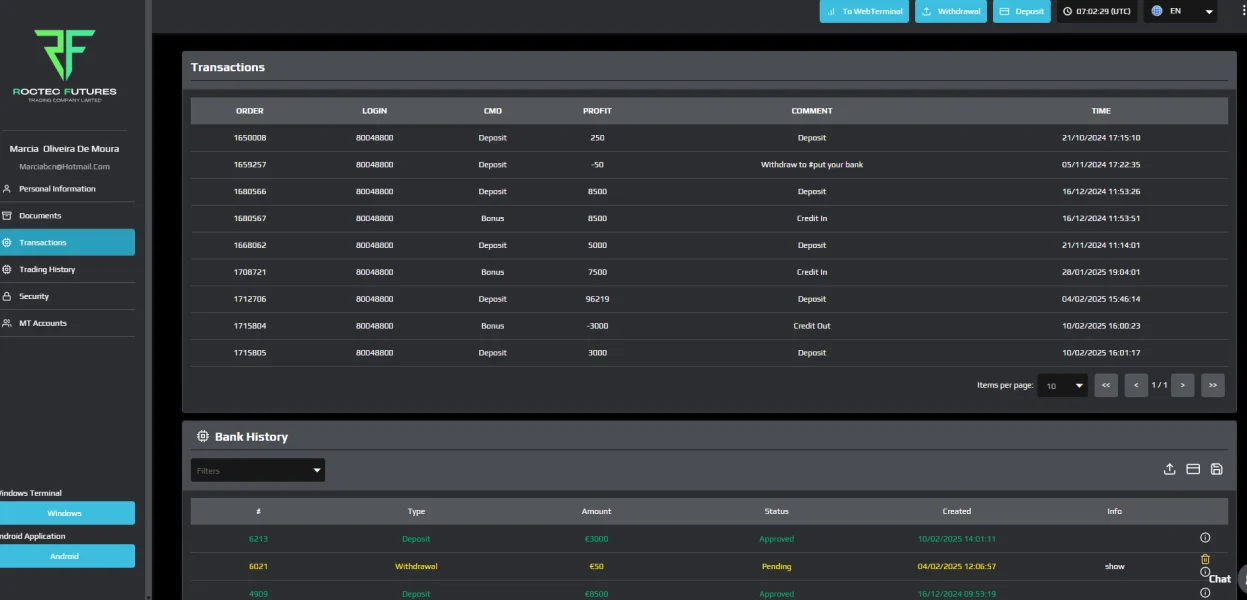Open the Security menu item
The height and width of the screenshot is (600, 1247).
click(34, 297)
